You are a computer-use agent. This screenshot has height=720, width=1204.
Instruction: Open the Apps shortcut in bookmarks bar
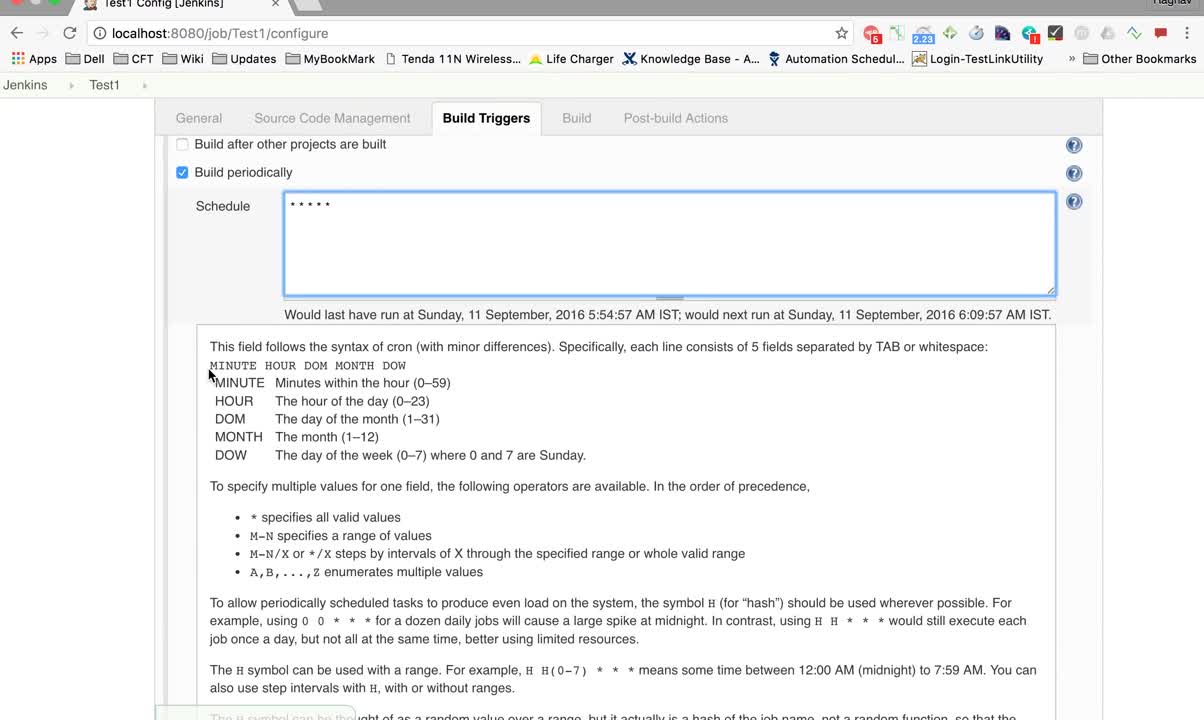[x=34, y=59]
